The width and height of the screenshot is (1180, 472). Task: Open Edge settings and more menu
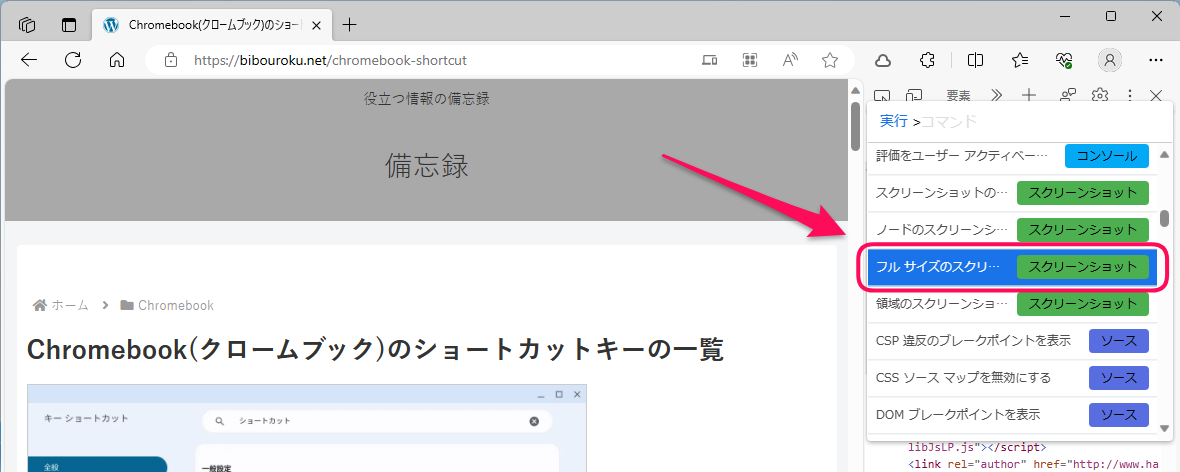click(1156, 60)
